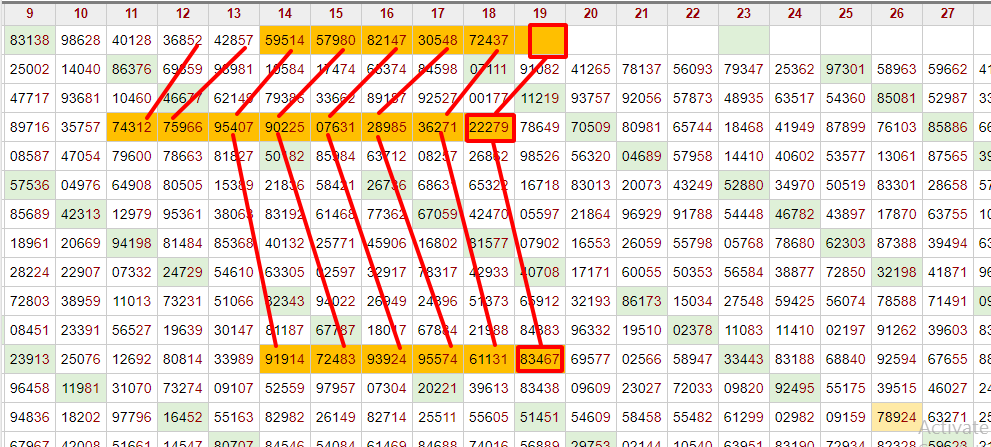
Task: Select the orange cell 61131
Action: [489, 359]
